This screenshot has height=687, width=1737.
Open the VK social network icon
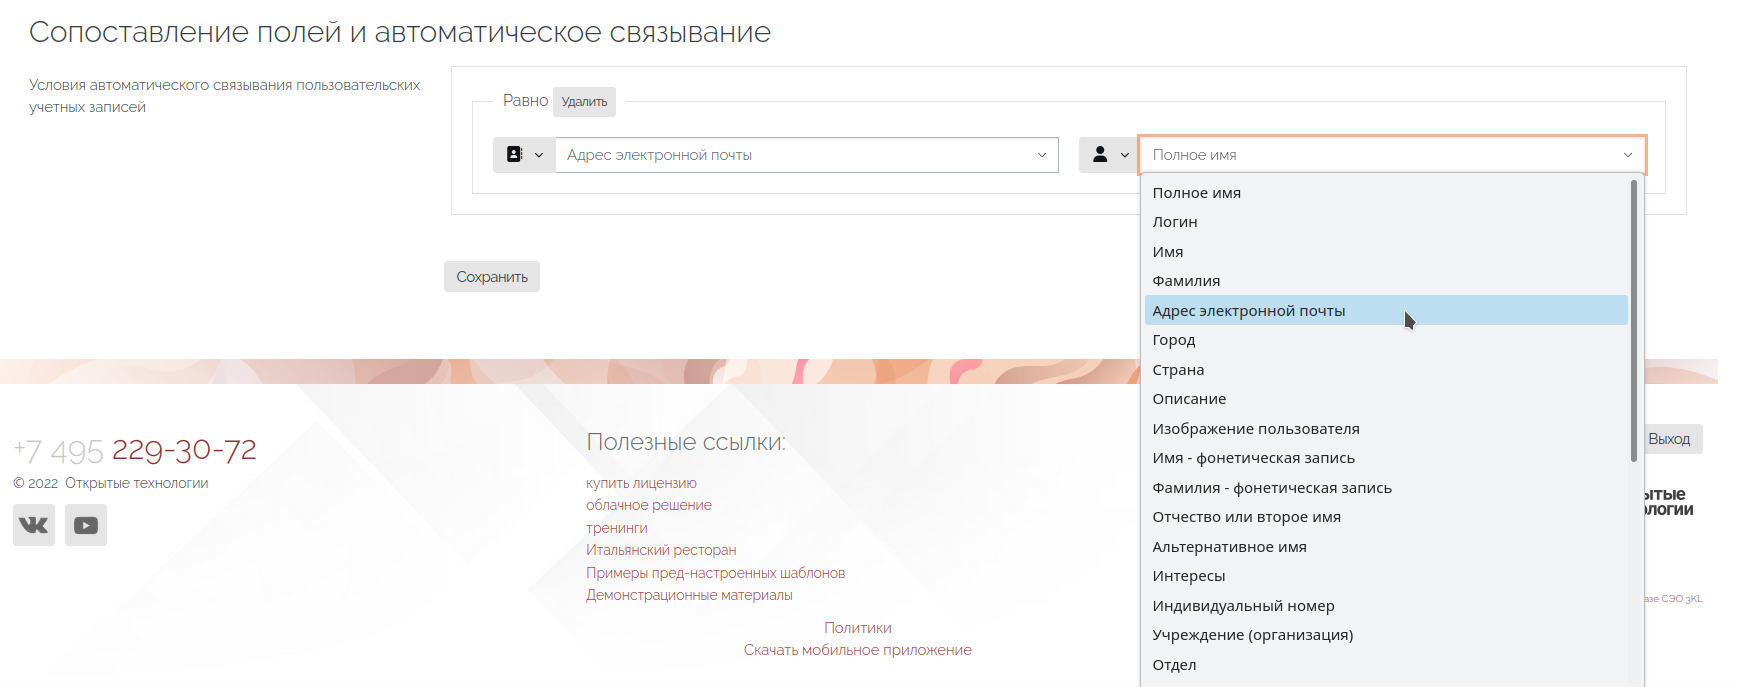[x=34, y=525]
